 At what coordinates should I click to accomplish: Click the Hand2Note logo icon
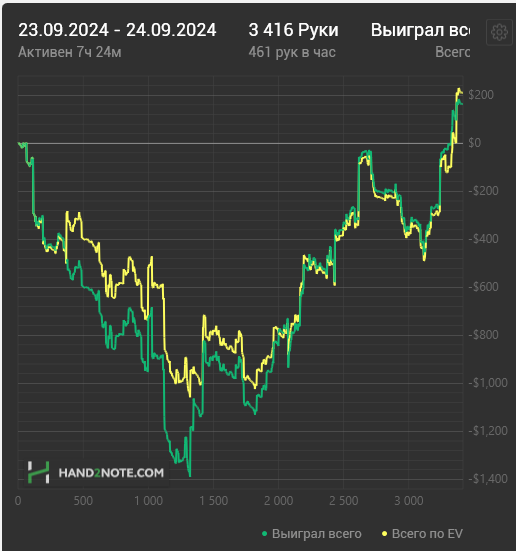coord(38,472)
